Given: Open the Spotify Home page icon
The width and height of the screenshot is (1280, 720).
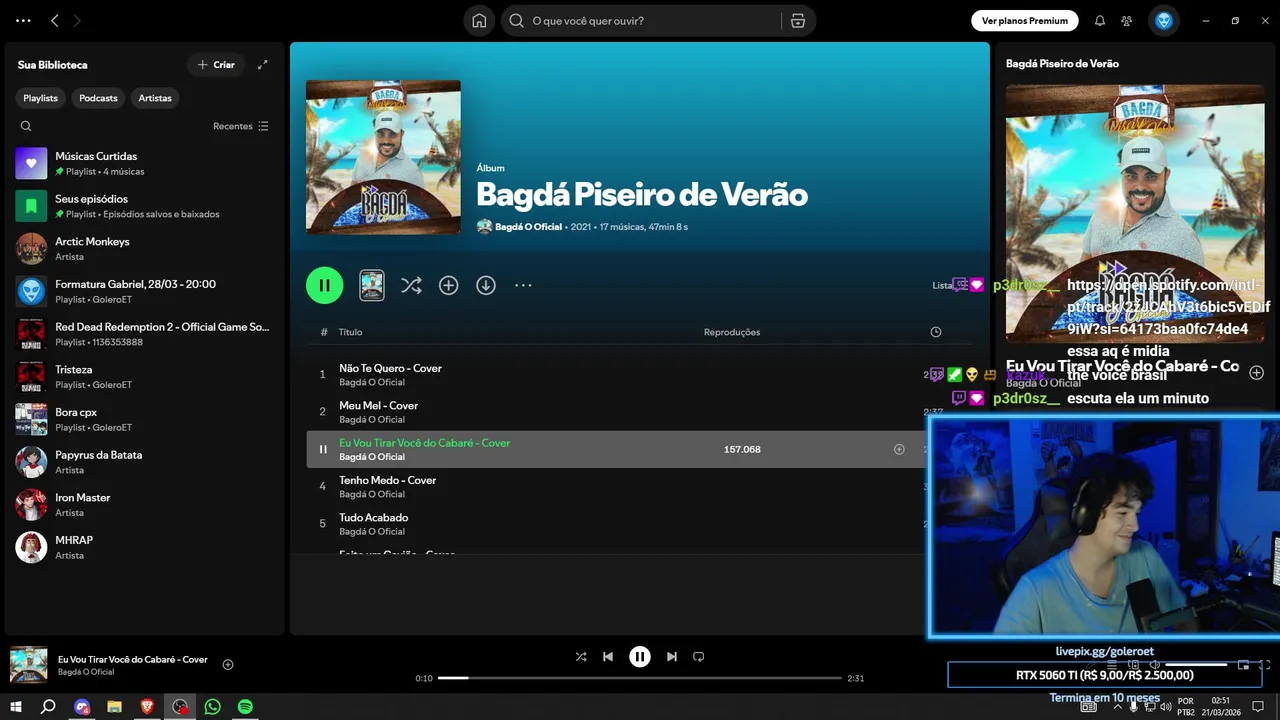Looking at the screenshot, I should [x=479, y=20].
